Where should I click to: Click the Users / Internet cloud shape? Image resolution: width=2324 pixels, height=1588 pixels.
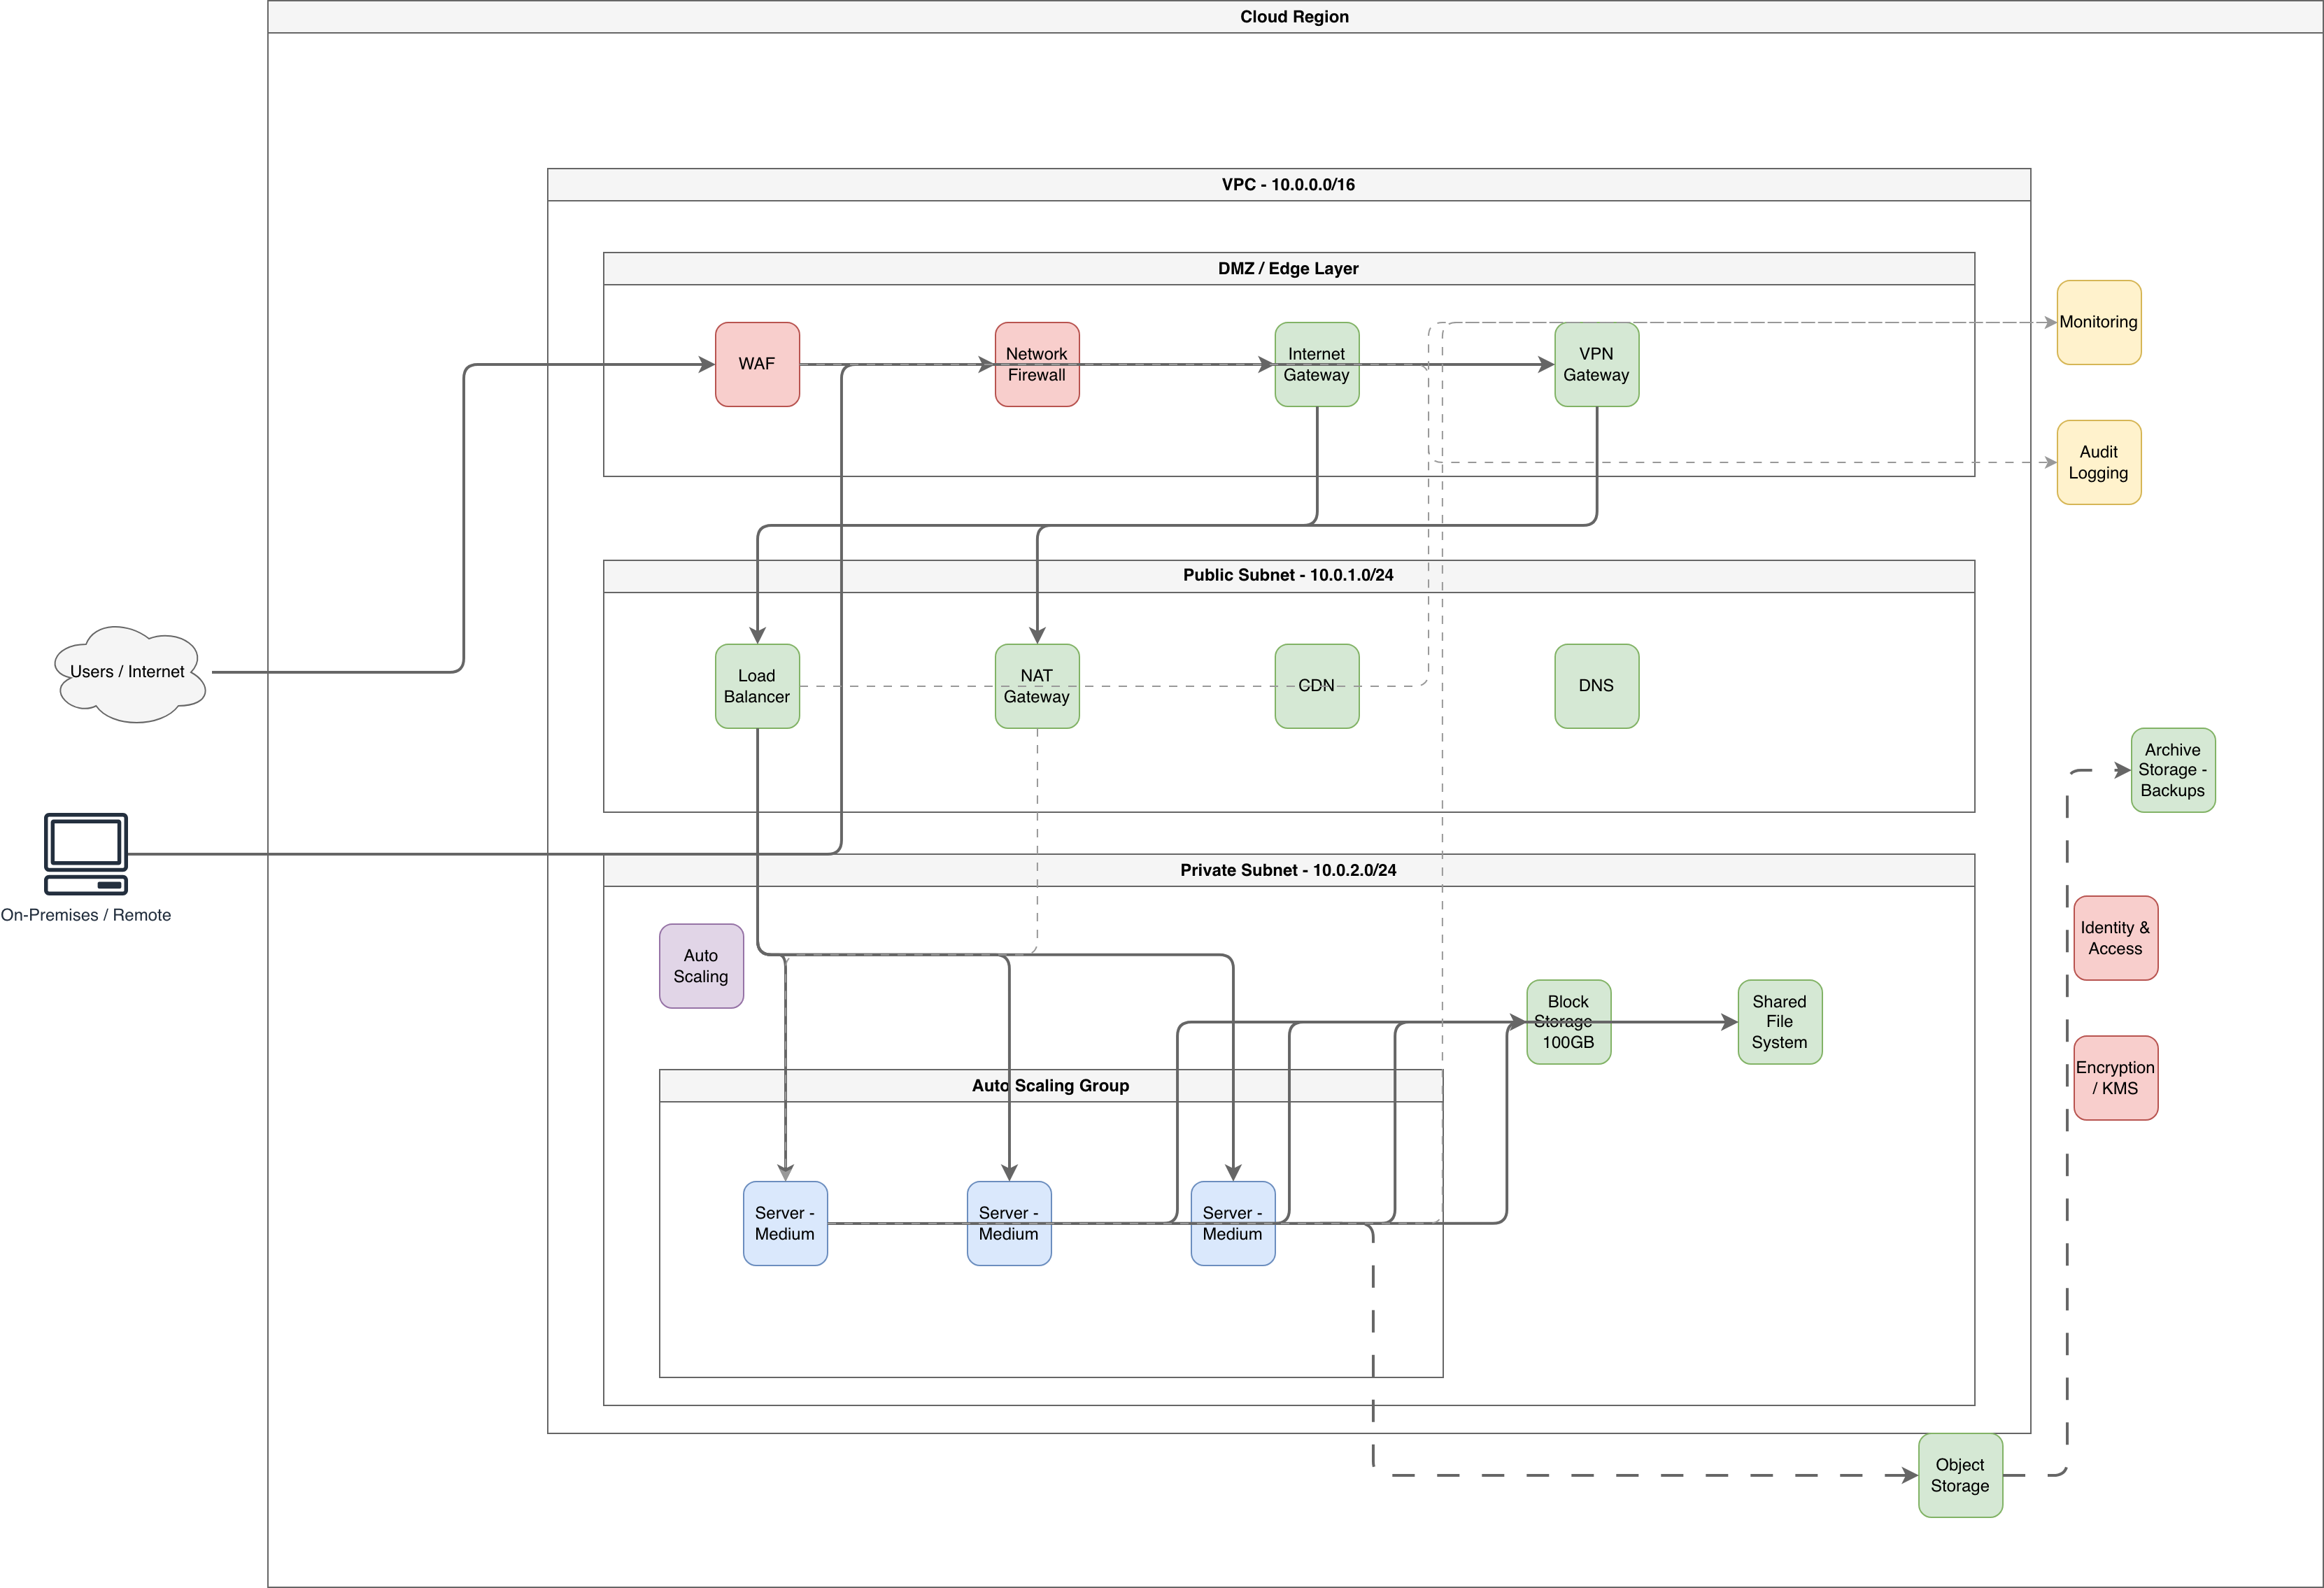click(x=129, y=673)
